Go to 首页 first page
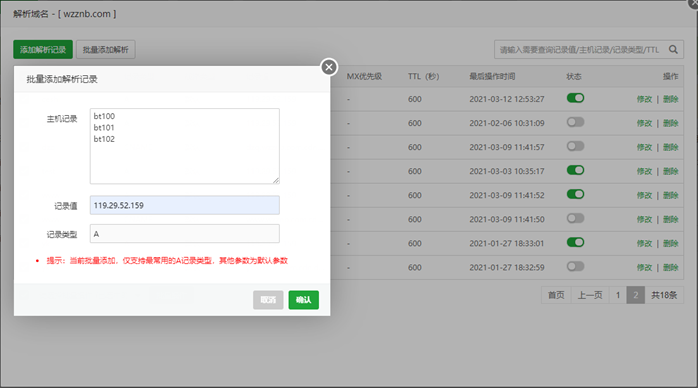 pyautogui.click(x=556, y=295)
